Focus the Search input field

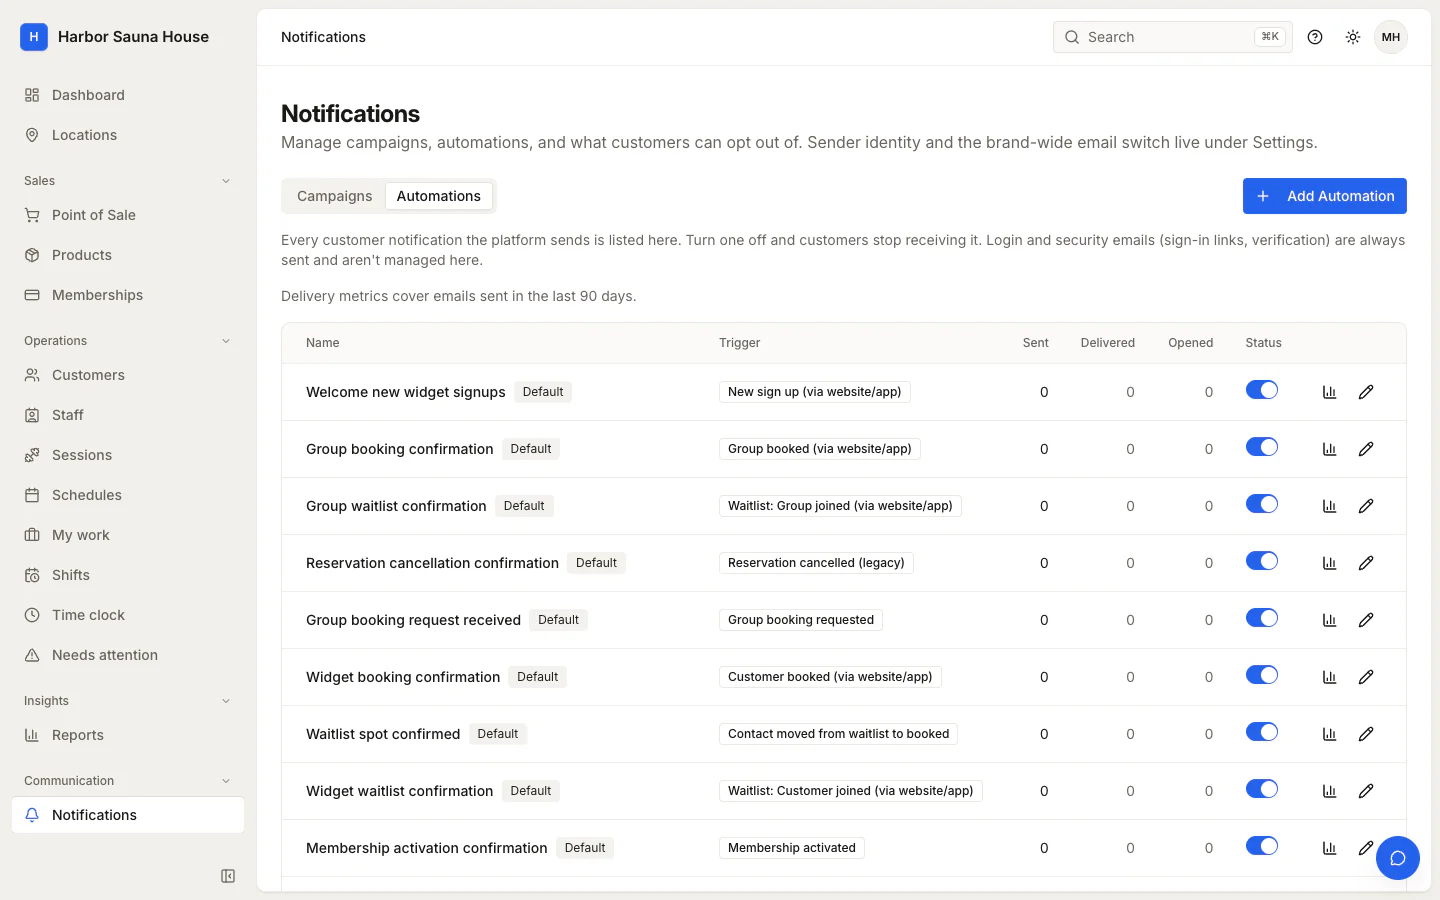tap(1172, 37)
